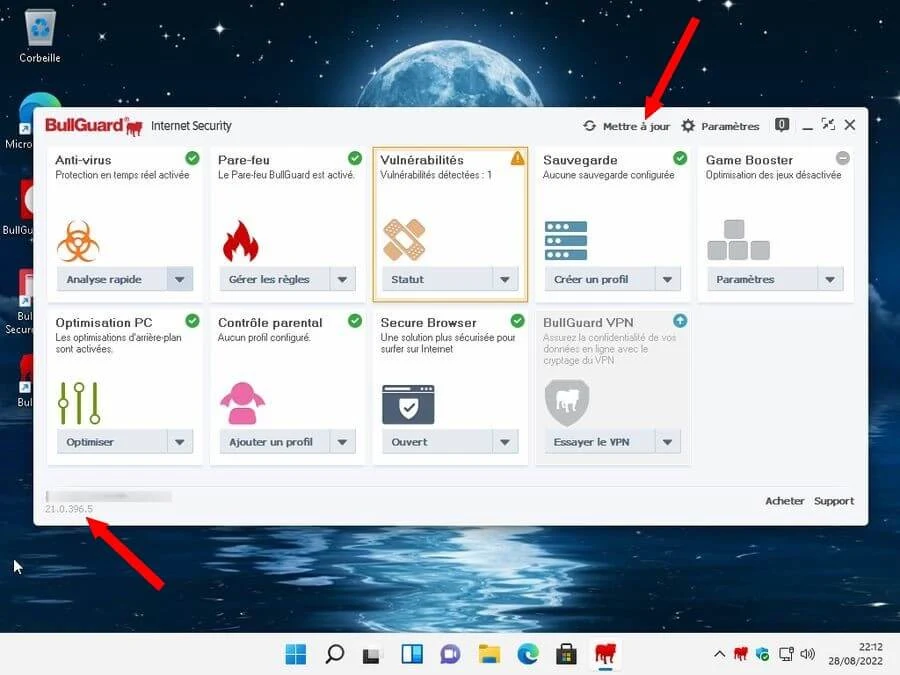The image size is (900, 675).
Task: Click the Contrôle parental card title
Action: [x=270, y=323]
